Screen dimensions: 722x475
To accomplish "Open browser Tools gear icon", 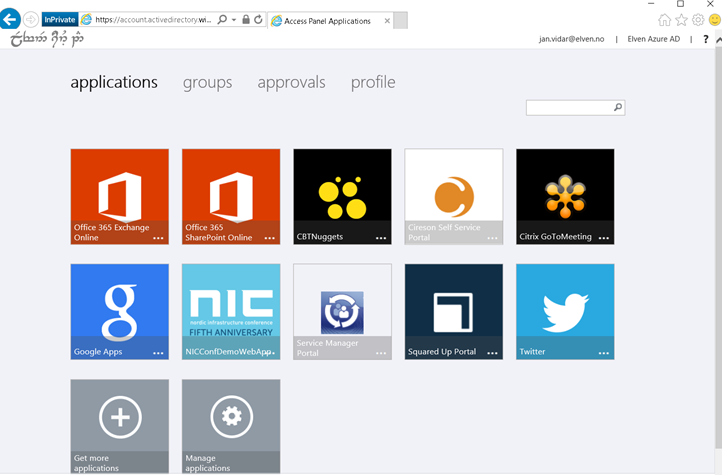I will (x=698, y=20).
